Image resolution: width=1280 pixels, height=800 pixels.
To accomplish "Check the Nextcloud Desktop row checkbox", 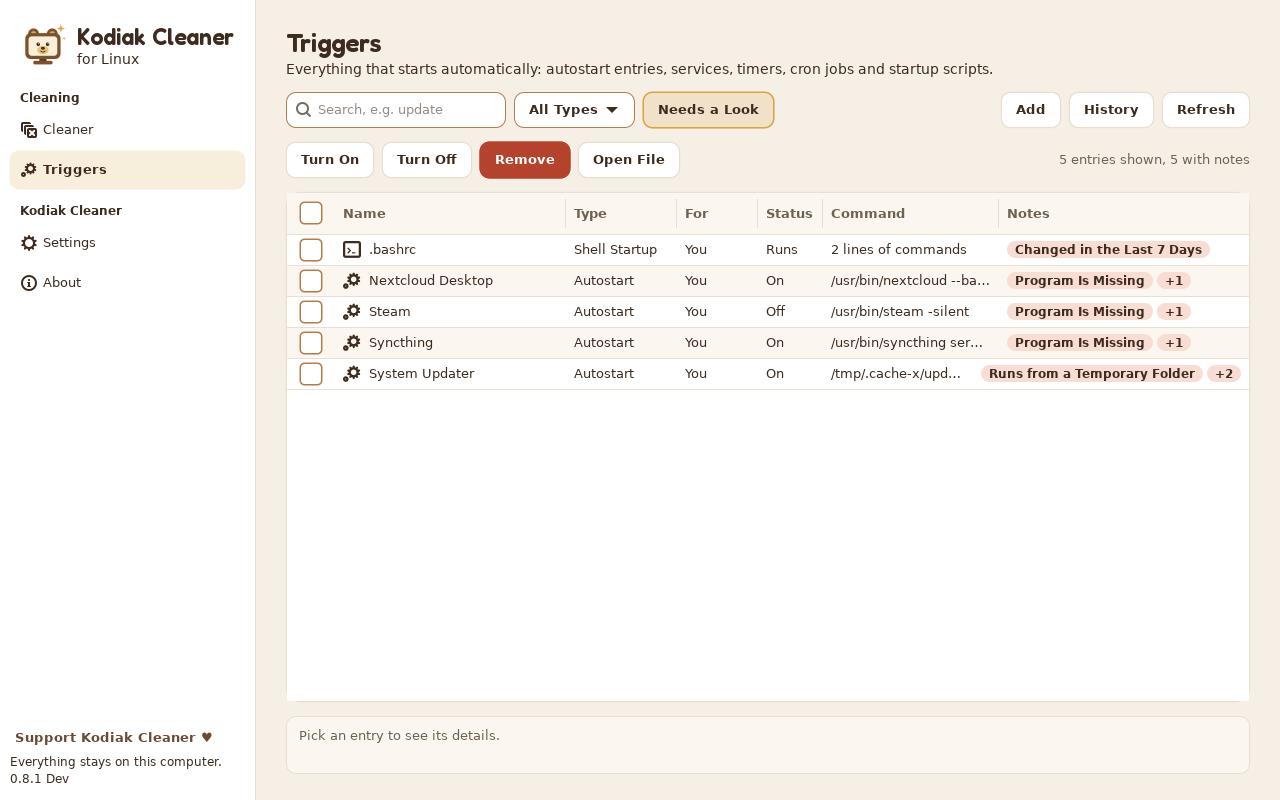I will [x=311, y=281].
